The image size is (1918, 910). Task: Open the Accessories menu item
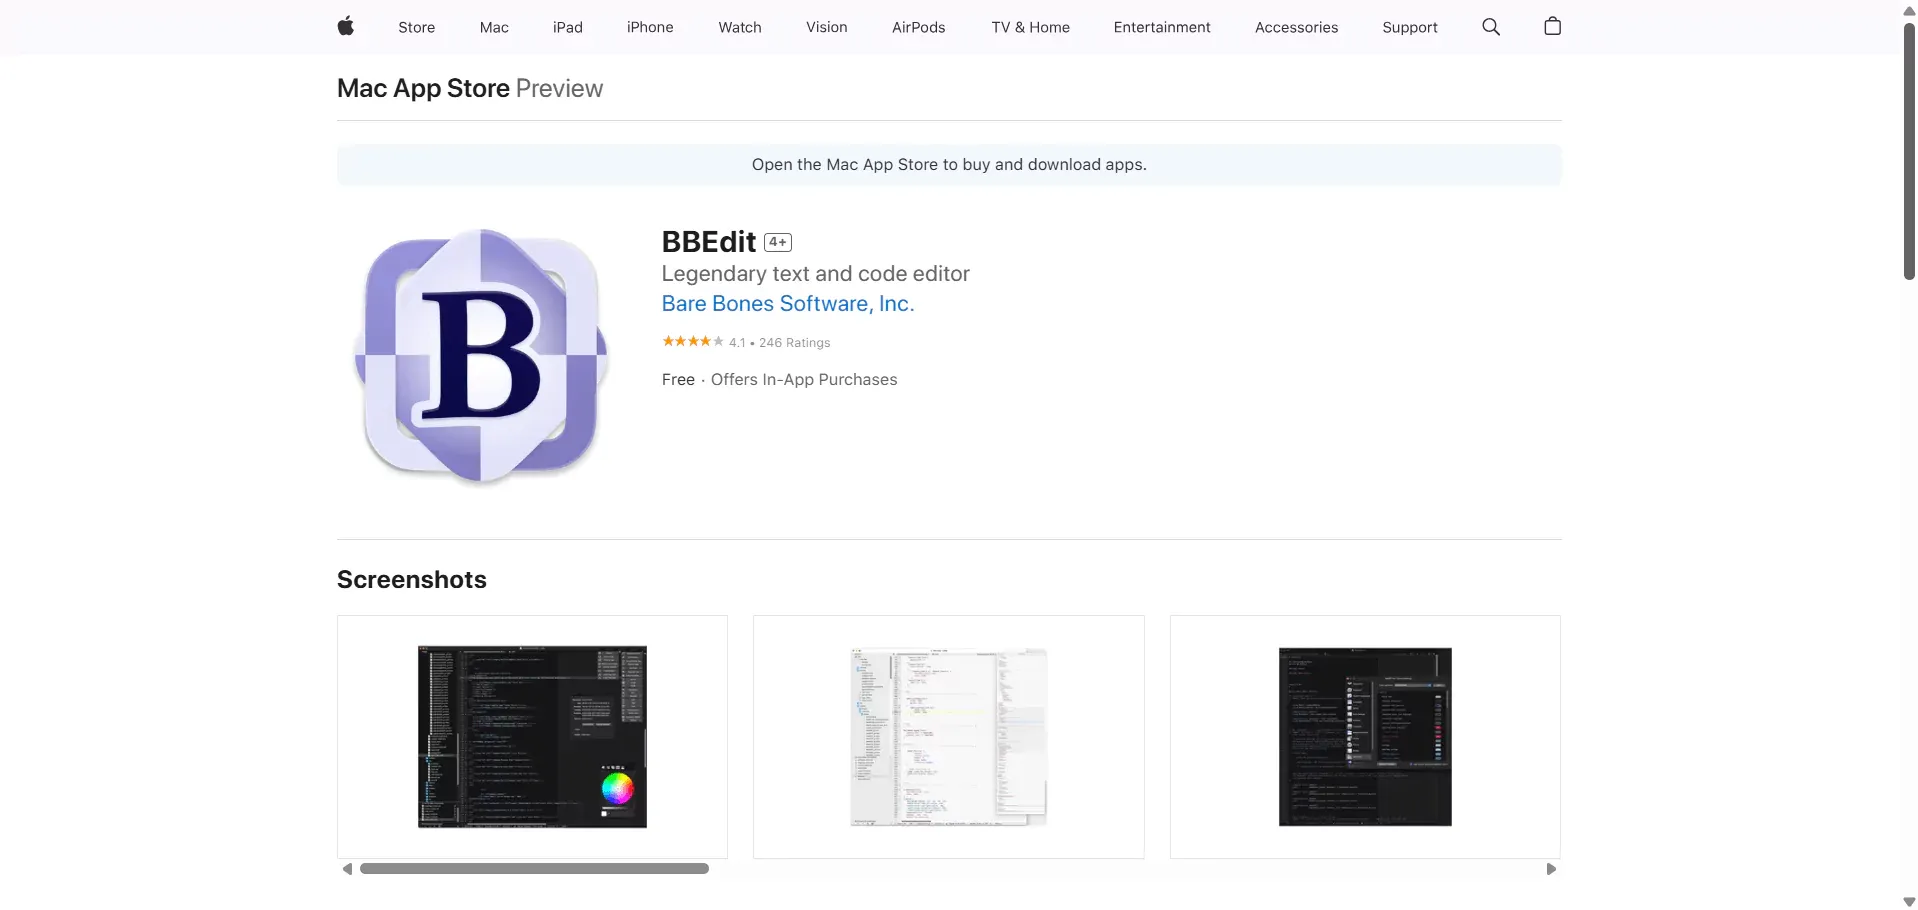[x=1297, y=27]
